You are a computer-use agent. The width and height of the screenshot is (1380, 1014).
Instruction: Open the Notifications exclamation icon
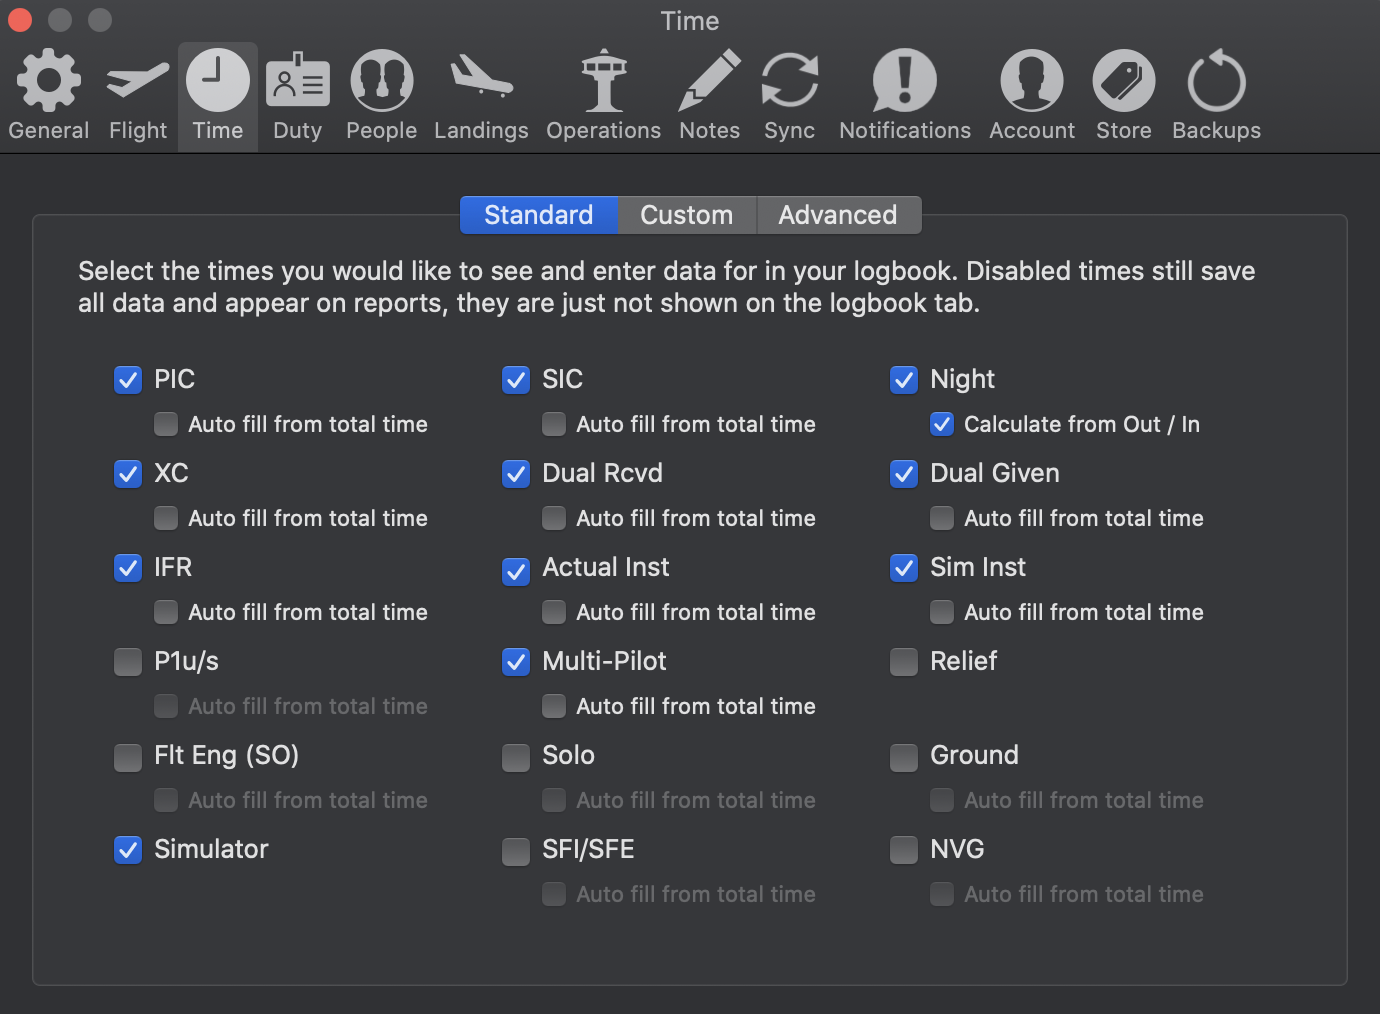tap(905, 81)
